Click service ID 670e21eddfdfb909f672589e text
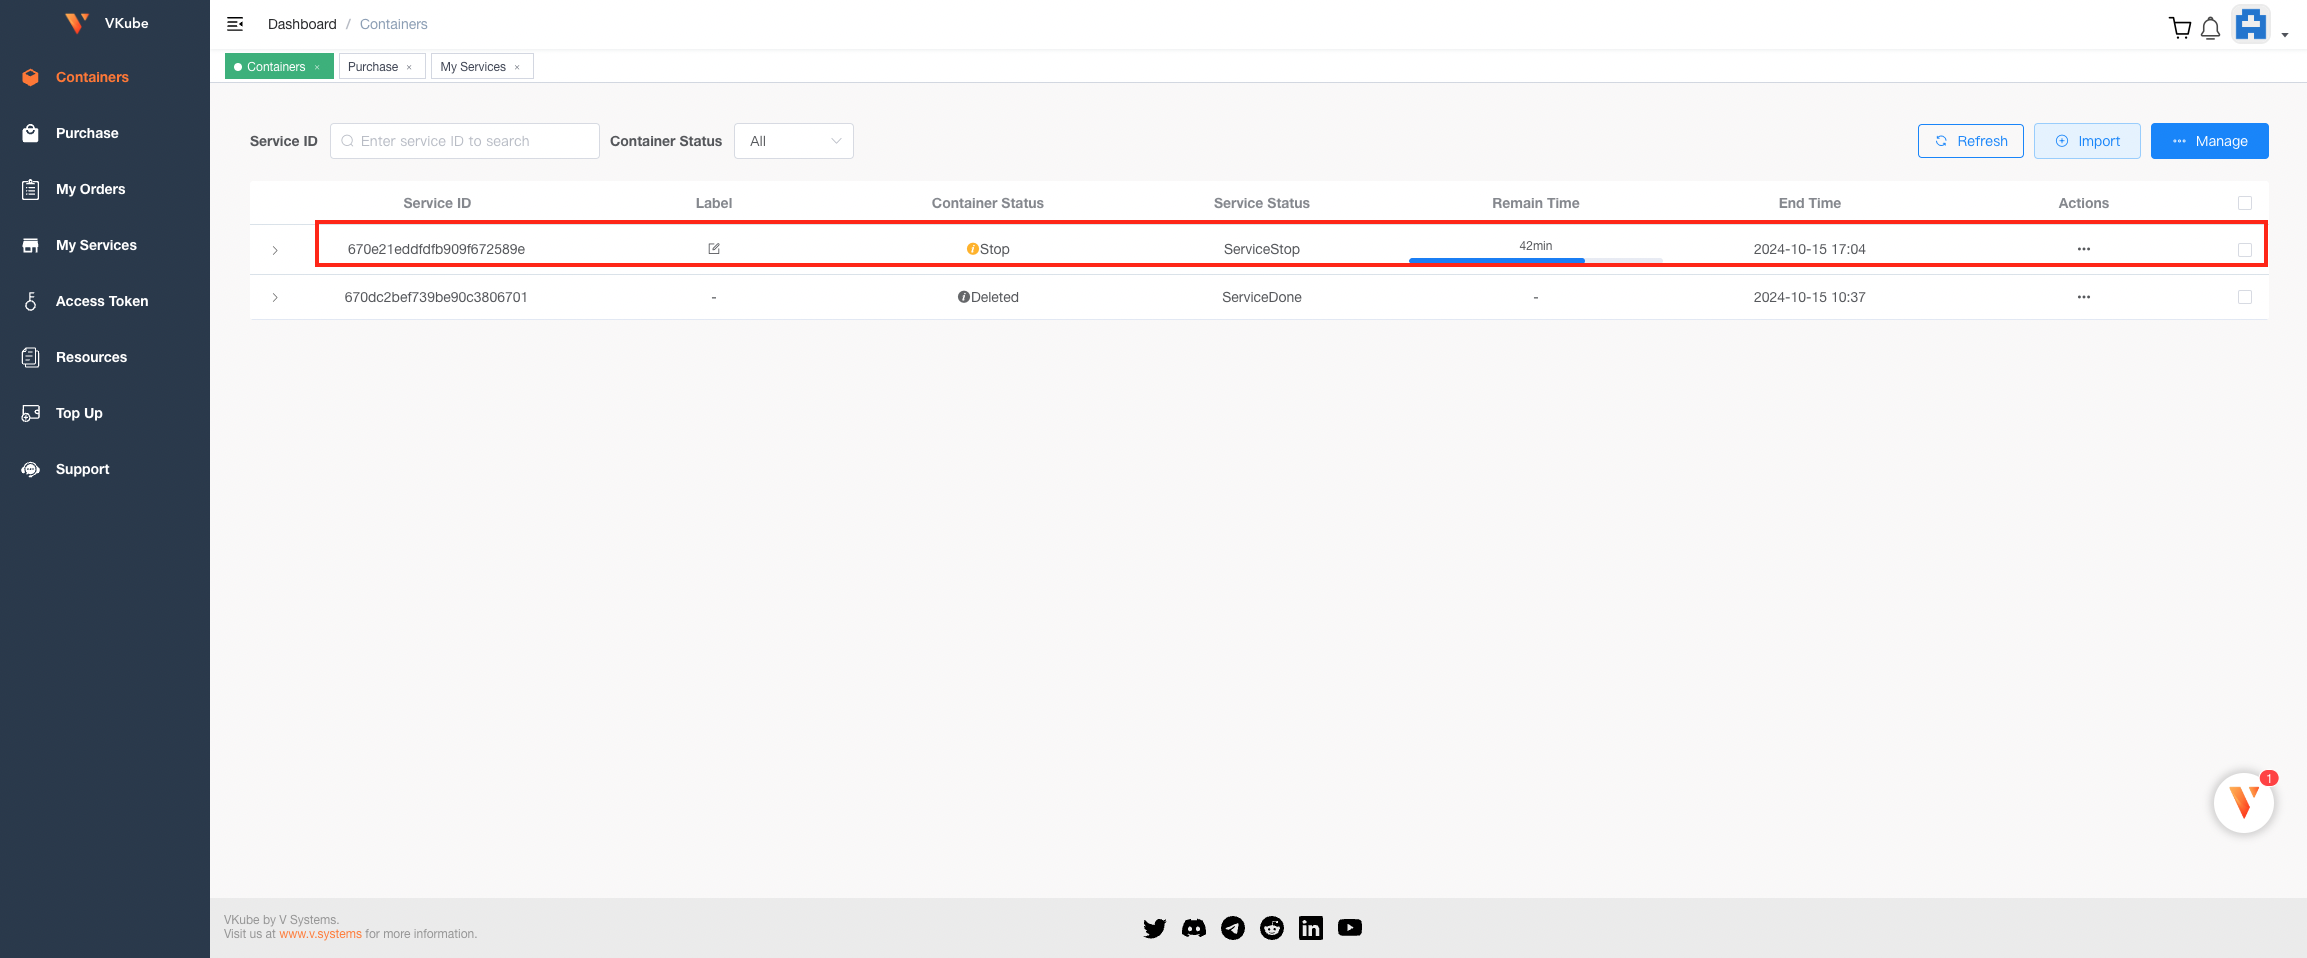The width and height of the screenshot is (2307, 958). click(x=436, y=249)
